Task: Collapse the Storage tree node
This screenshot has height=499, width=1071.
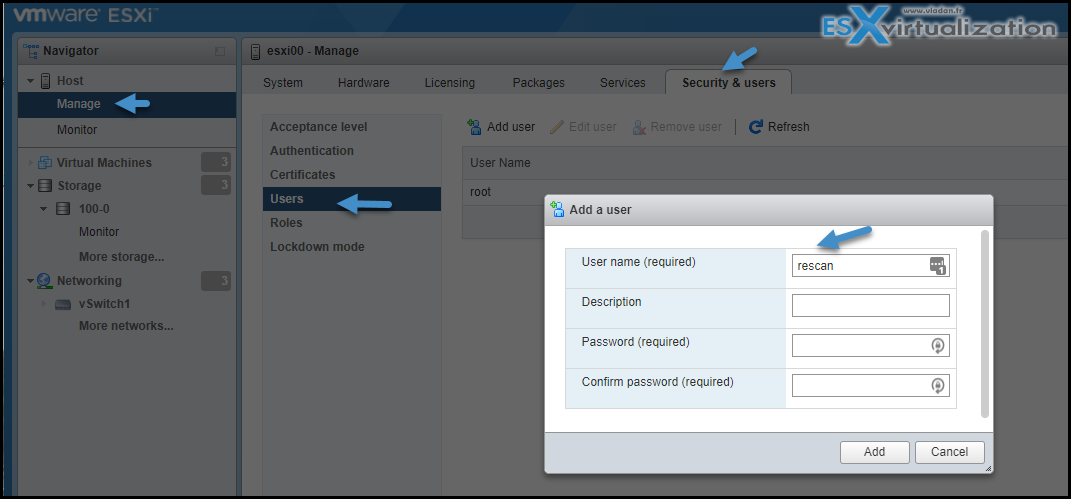Action: (30, 186)
